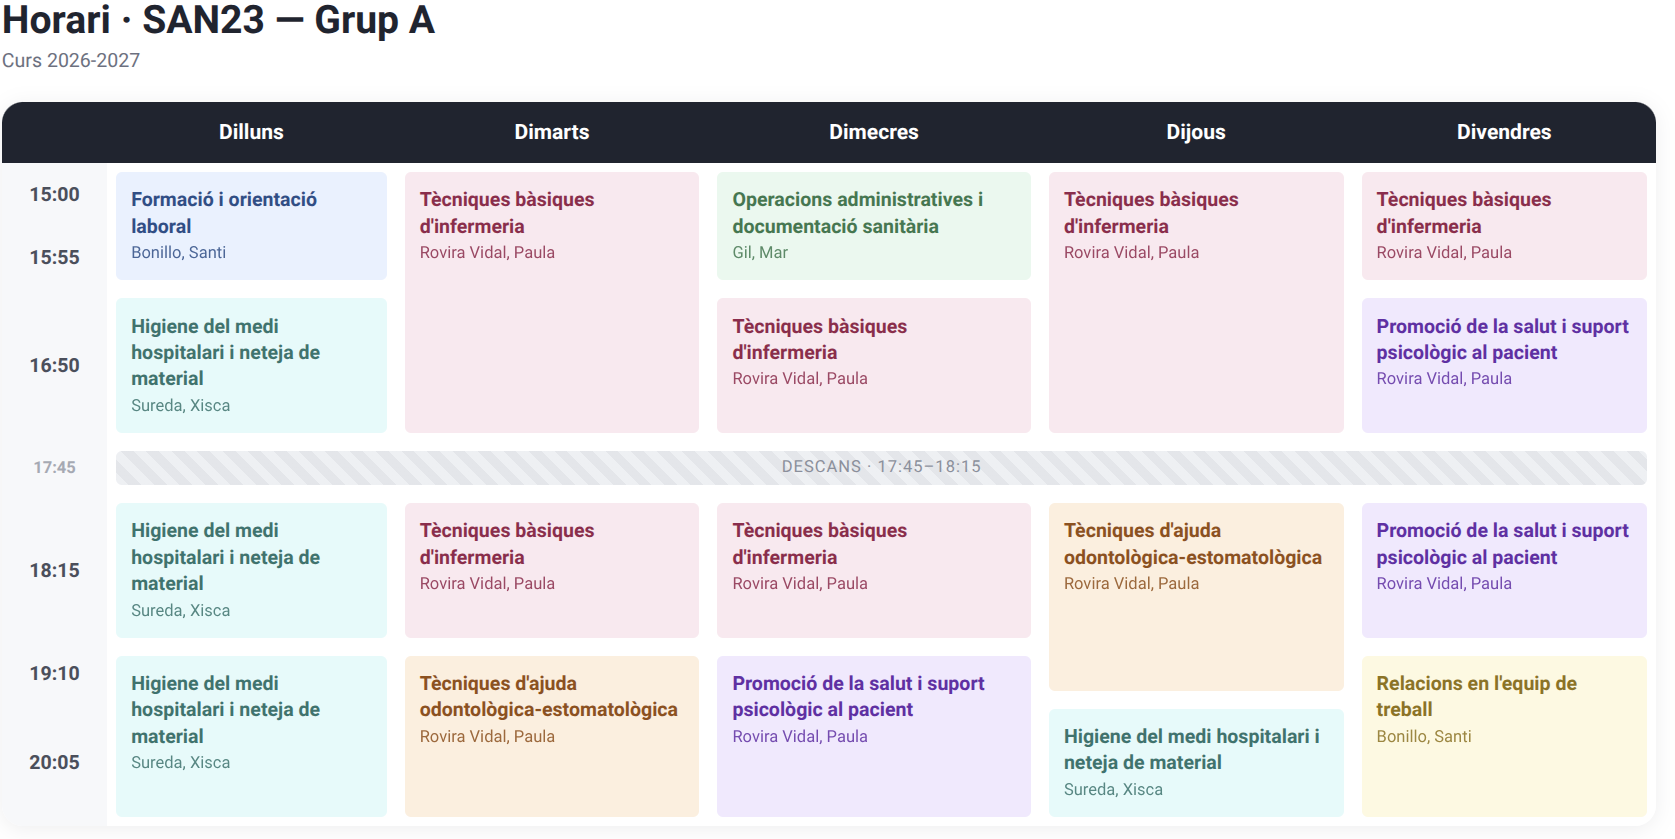The width and height of the screenshot is (1675, 839).
Task: Open Friday's 15:00 Tècniques bàsiques d'infermeria card
Action: point(1504,226)
